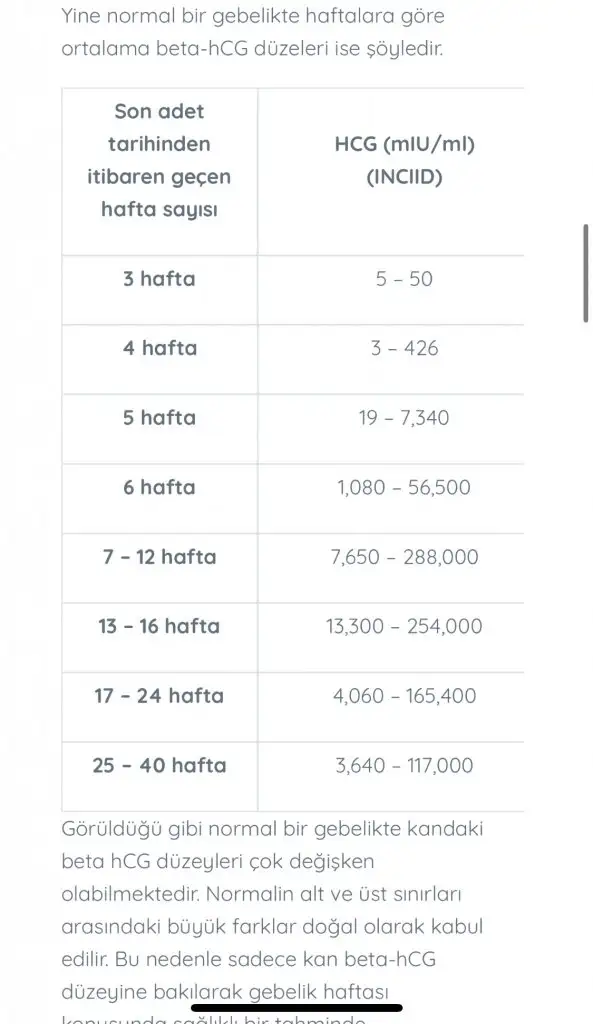Viewport: 593px width, 1024px height.
Task: Click the value '4,060 – 165,400'
Action: [x=404, y=696]
